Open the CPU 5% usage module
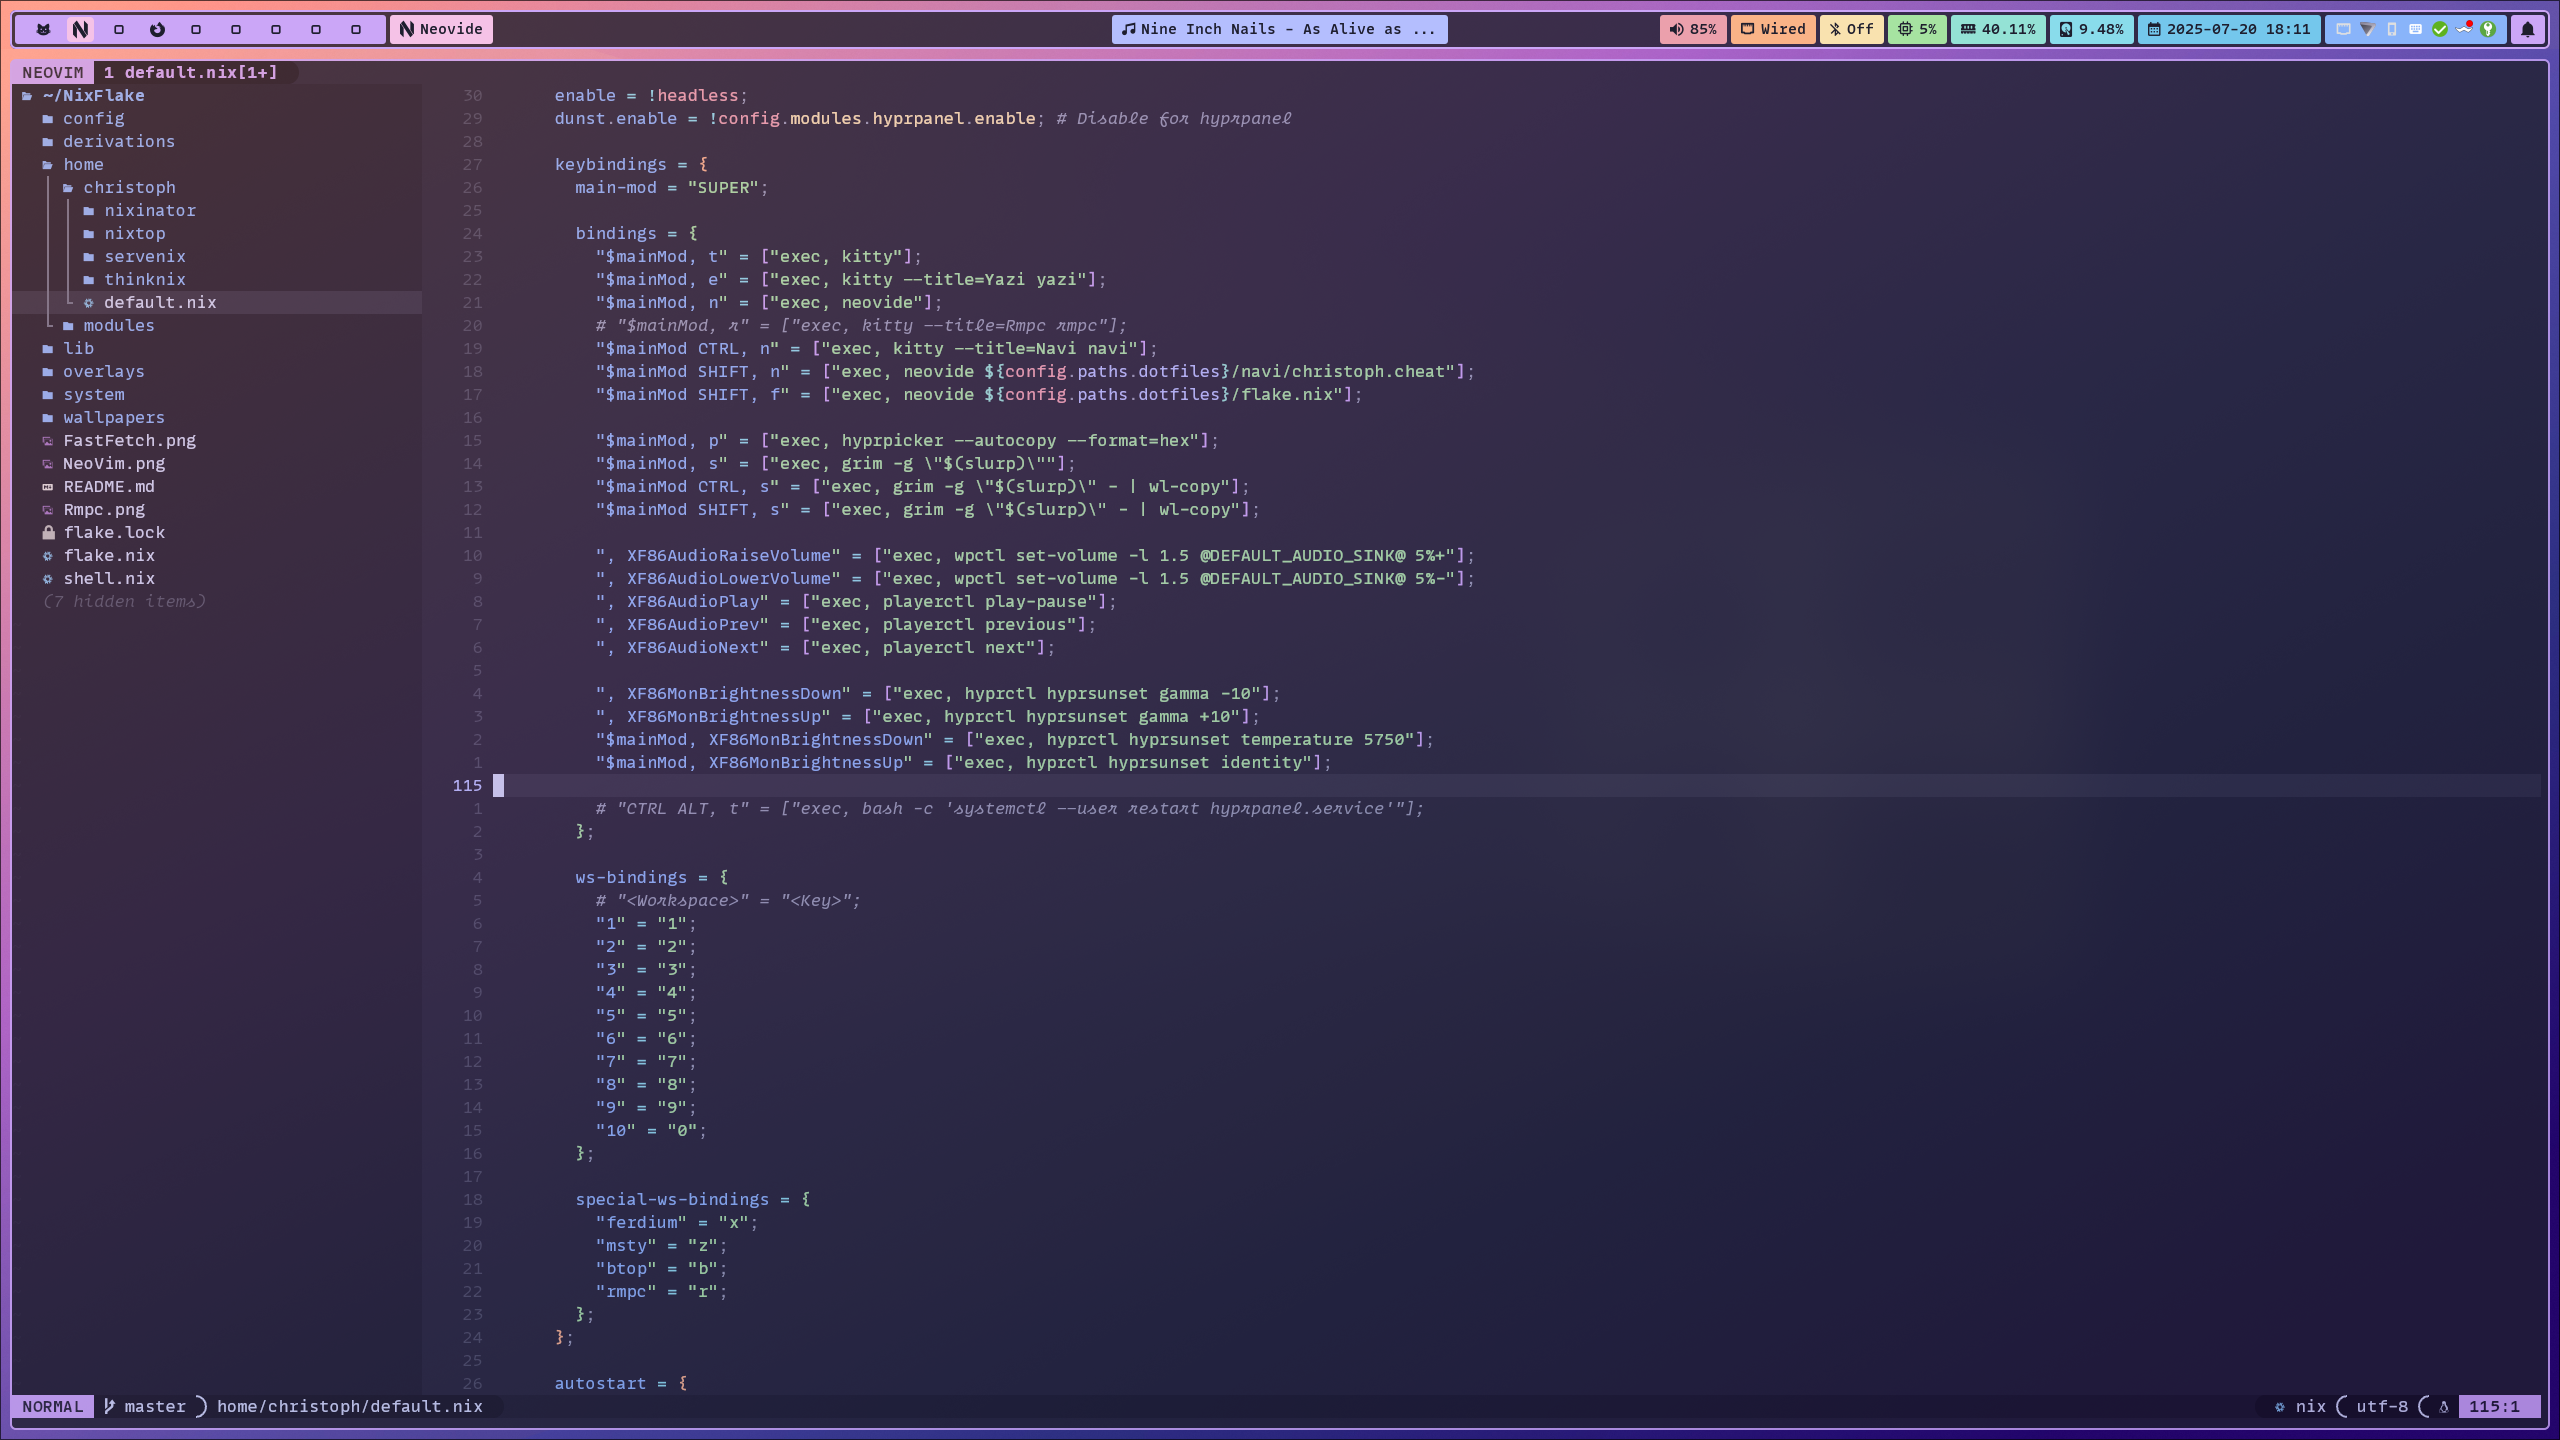Image resolution: width=2560 pixels, height=1440 pixels. (x=1917, y=29)
